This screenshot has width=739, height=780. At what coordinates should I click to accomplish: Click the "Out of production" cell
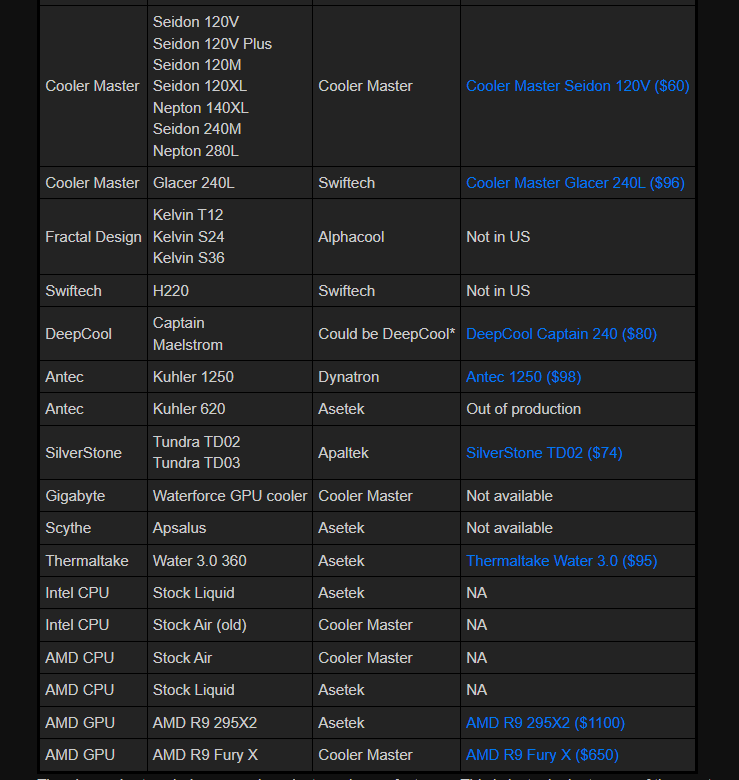523,409
